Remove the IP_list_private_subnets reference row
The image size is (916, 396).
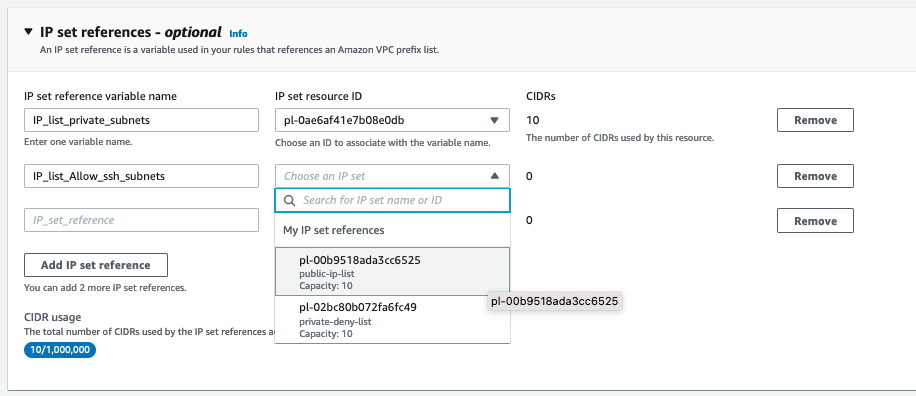(x=815, y=120)
